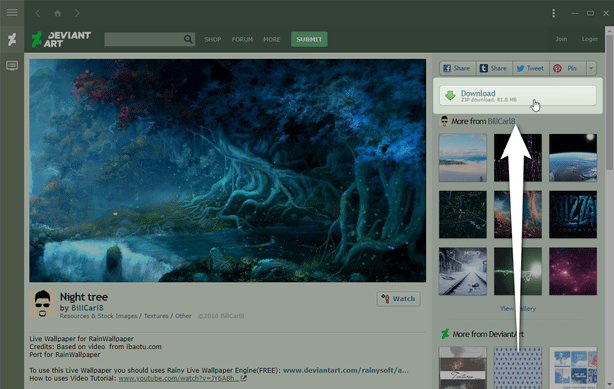Viewport: 614px width, 389px height.
Task: Open the Textures category link
Action: [156, 316]
